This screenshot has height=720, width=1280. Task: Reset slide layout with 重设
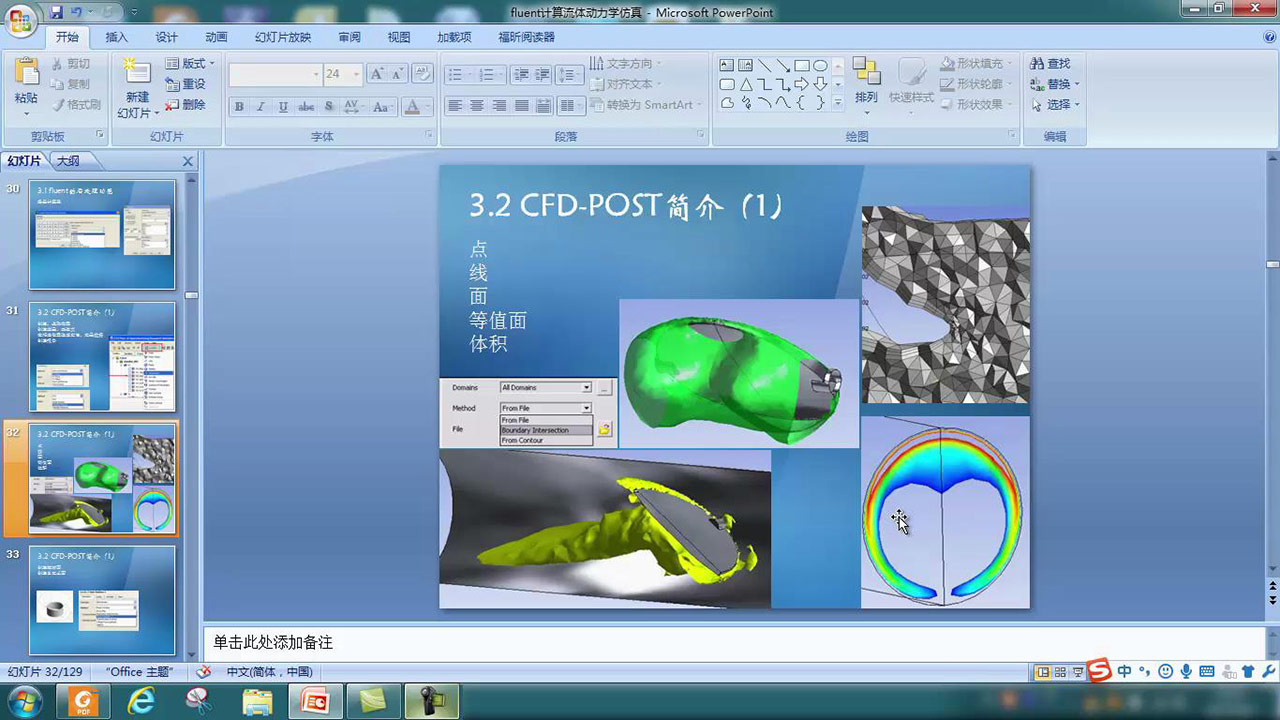(x=186, y=84)
